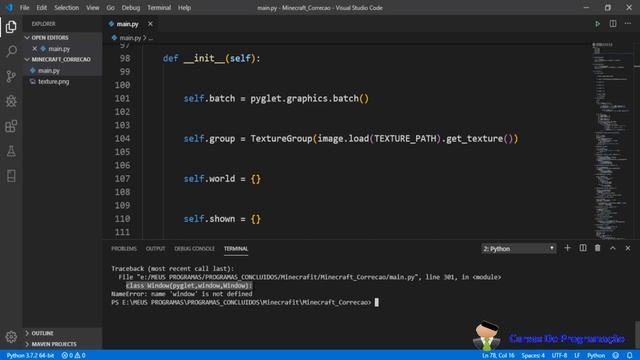Change language mode via Python status item
Image resolution: width=640 pixels, height=360 pixels.
[596, 356]
